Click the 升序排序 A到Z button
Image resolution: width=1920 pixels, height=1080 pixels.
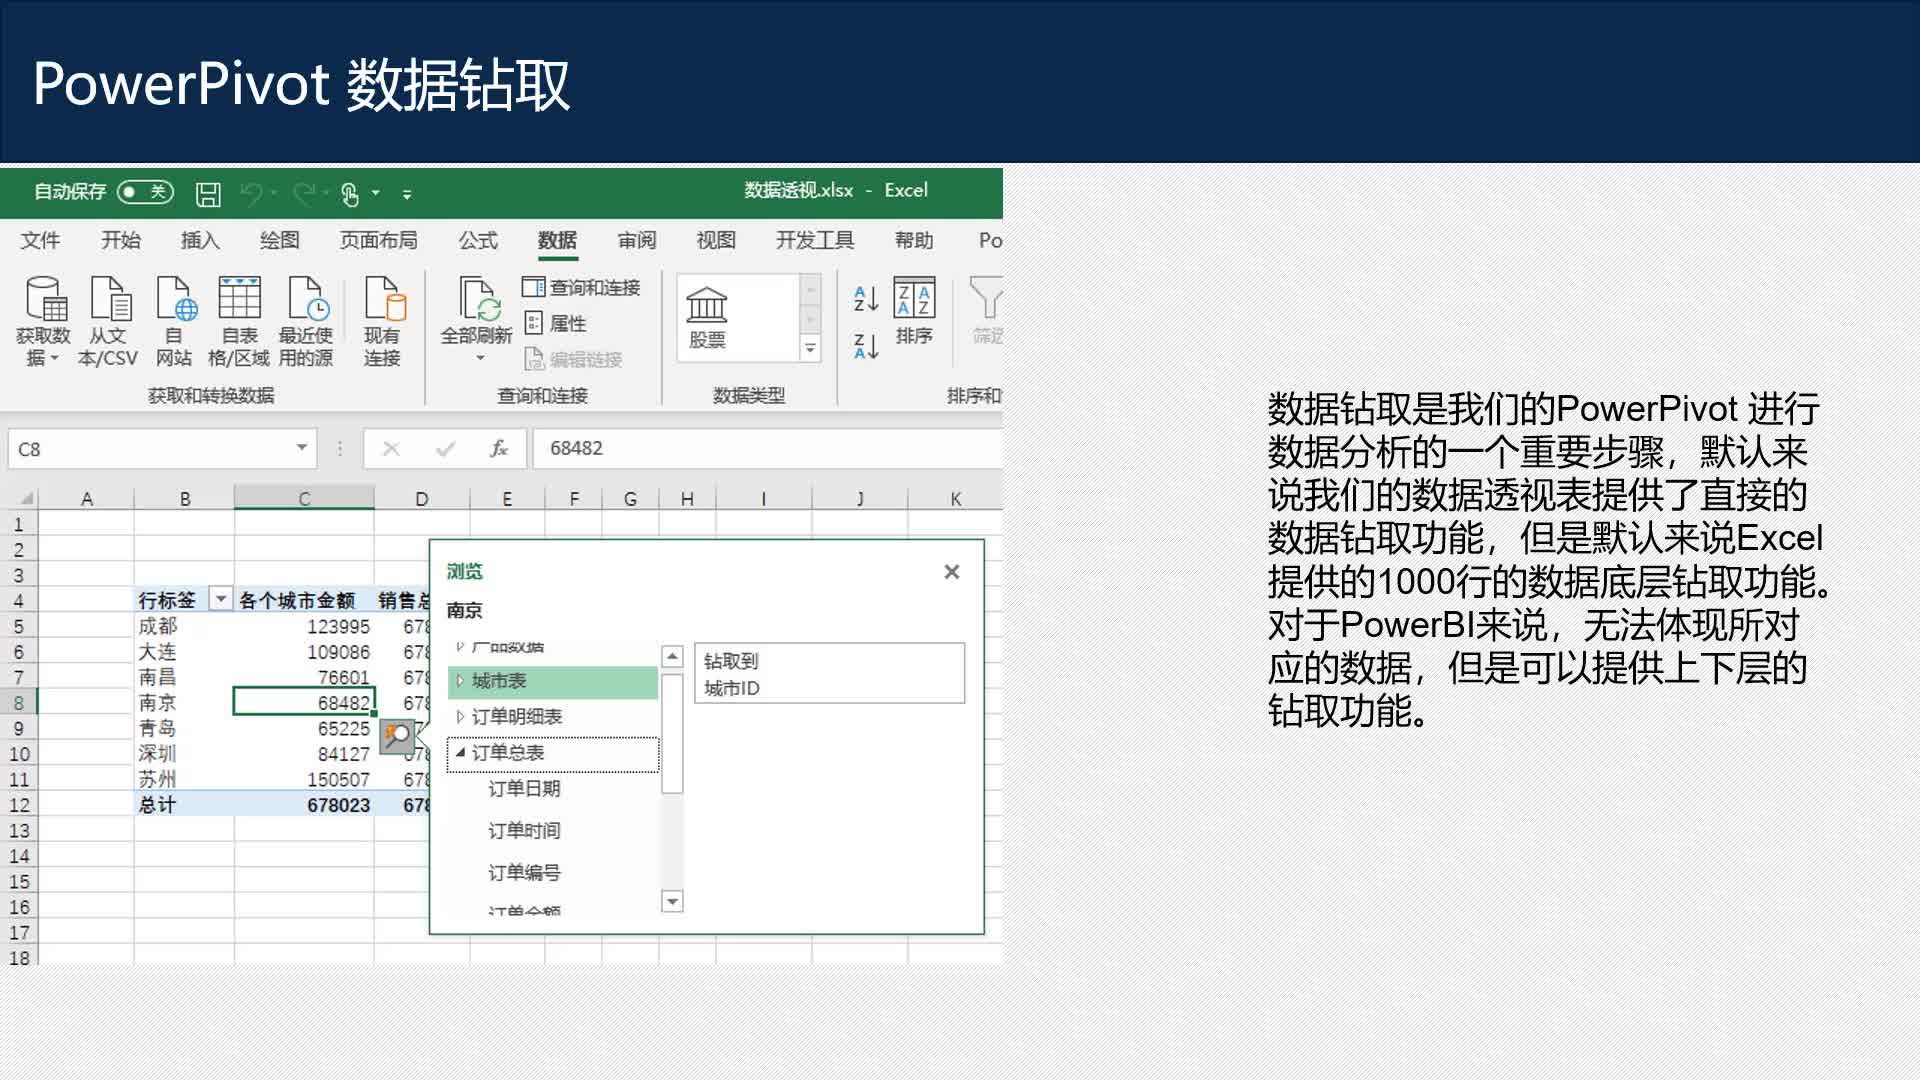point(862,299)
